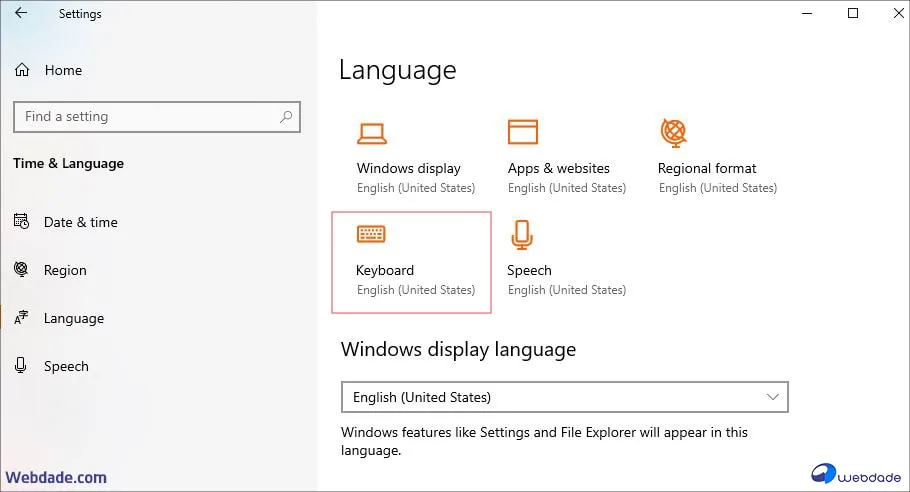Go to Language in the sidebar
Screen dimensions: 910x492
(x=73, y=318)
